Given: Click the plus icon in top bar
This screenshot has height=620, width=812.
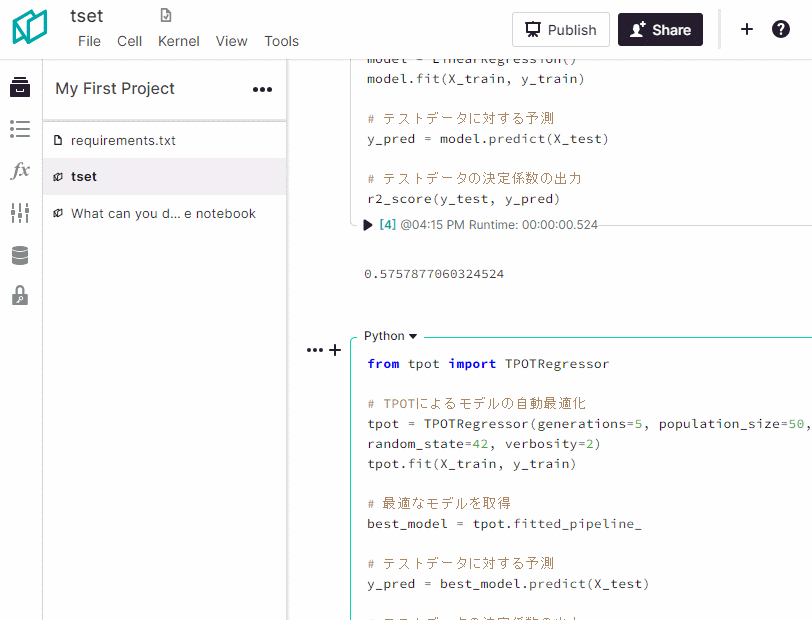Looking at the screenshot, I should (x=746, y=29).
